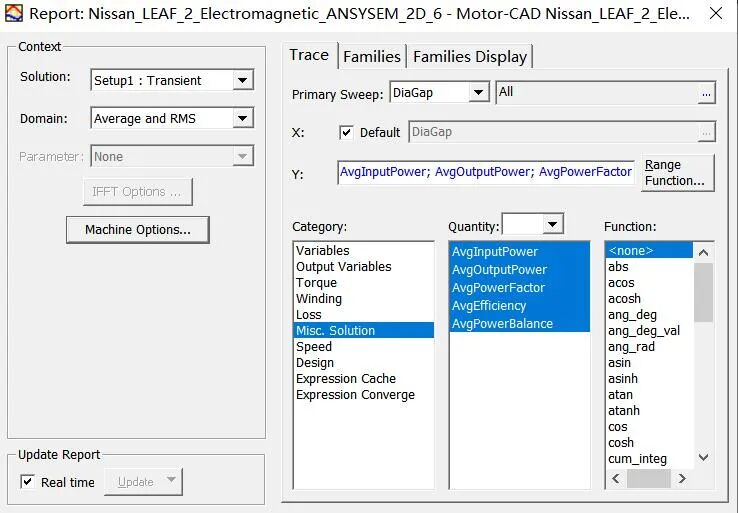The height and width of the screenshot is (513, 738).
Task: Select the asin function
Action: [649, 362]
